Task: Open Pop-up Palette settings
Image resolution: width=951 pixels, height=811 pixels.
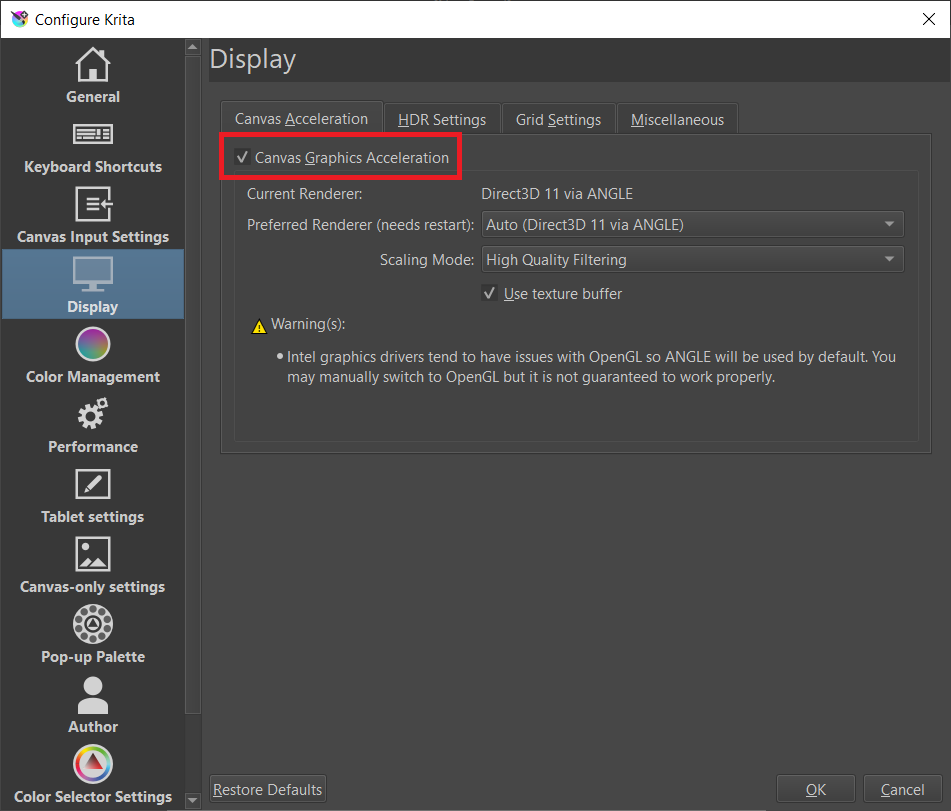Action: pos(93,636)
